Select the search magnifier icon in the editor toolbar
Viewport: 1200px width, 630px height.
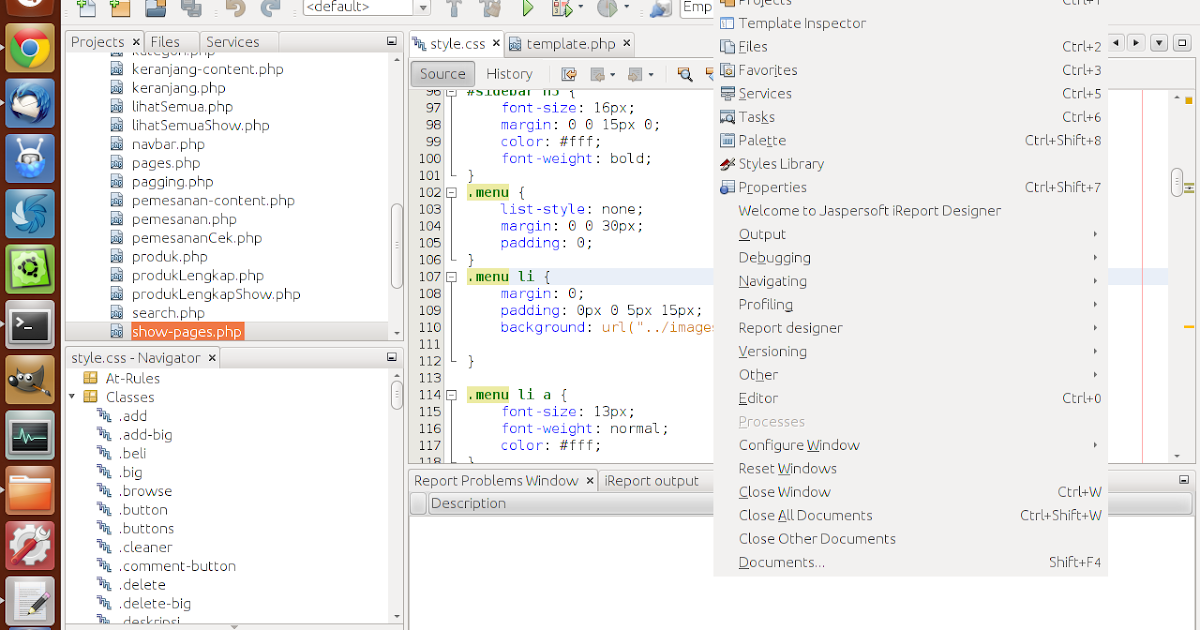685,74
